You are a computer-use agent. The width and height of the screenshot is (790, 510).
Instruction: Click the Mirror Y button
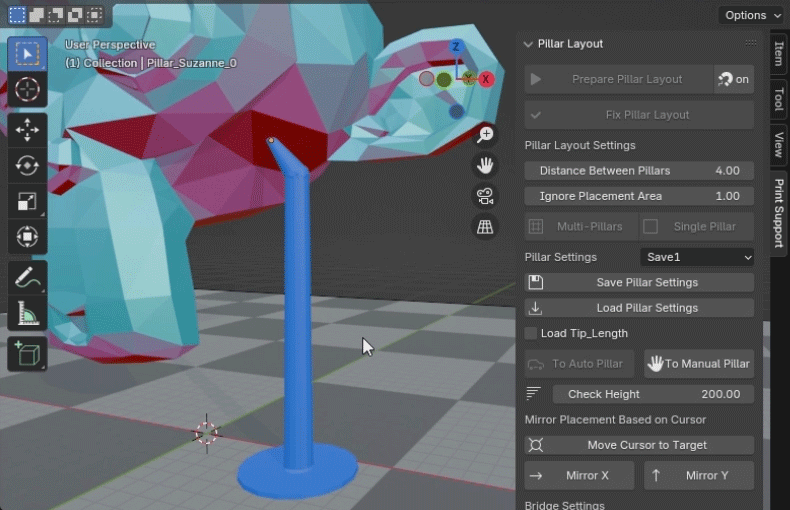click(x=699, y=476)
